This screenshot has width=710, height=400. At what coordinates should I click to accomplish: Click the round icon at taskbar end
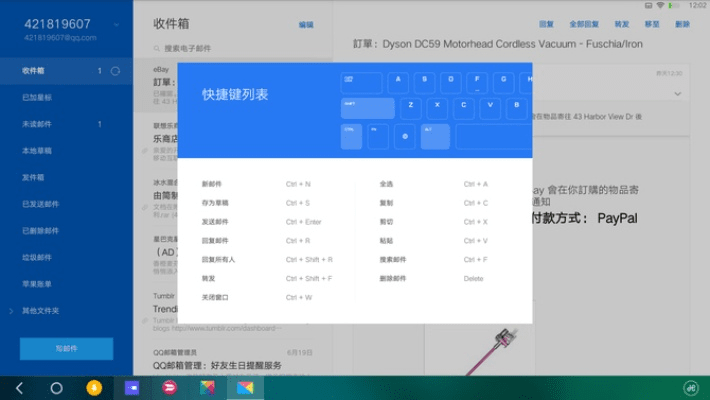tap(691, 388)
